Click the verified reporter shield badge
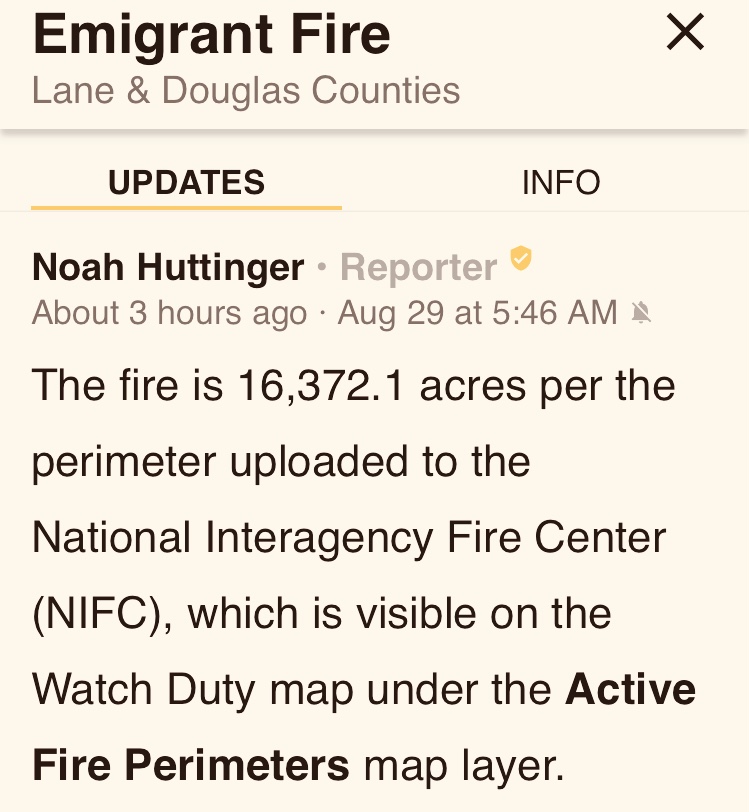749x812 pixels. point(520,260)
